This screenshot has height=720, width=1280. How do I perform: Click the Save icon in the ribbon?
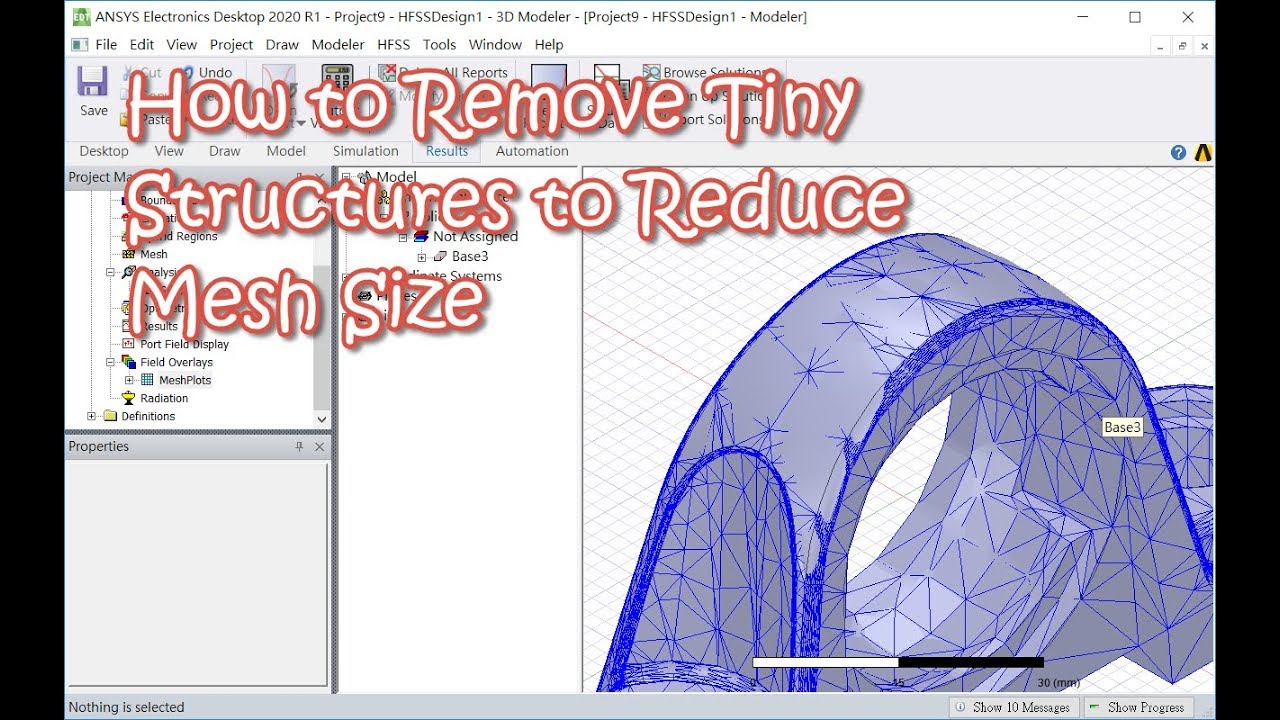pos(93,81)
